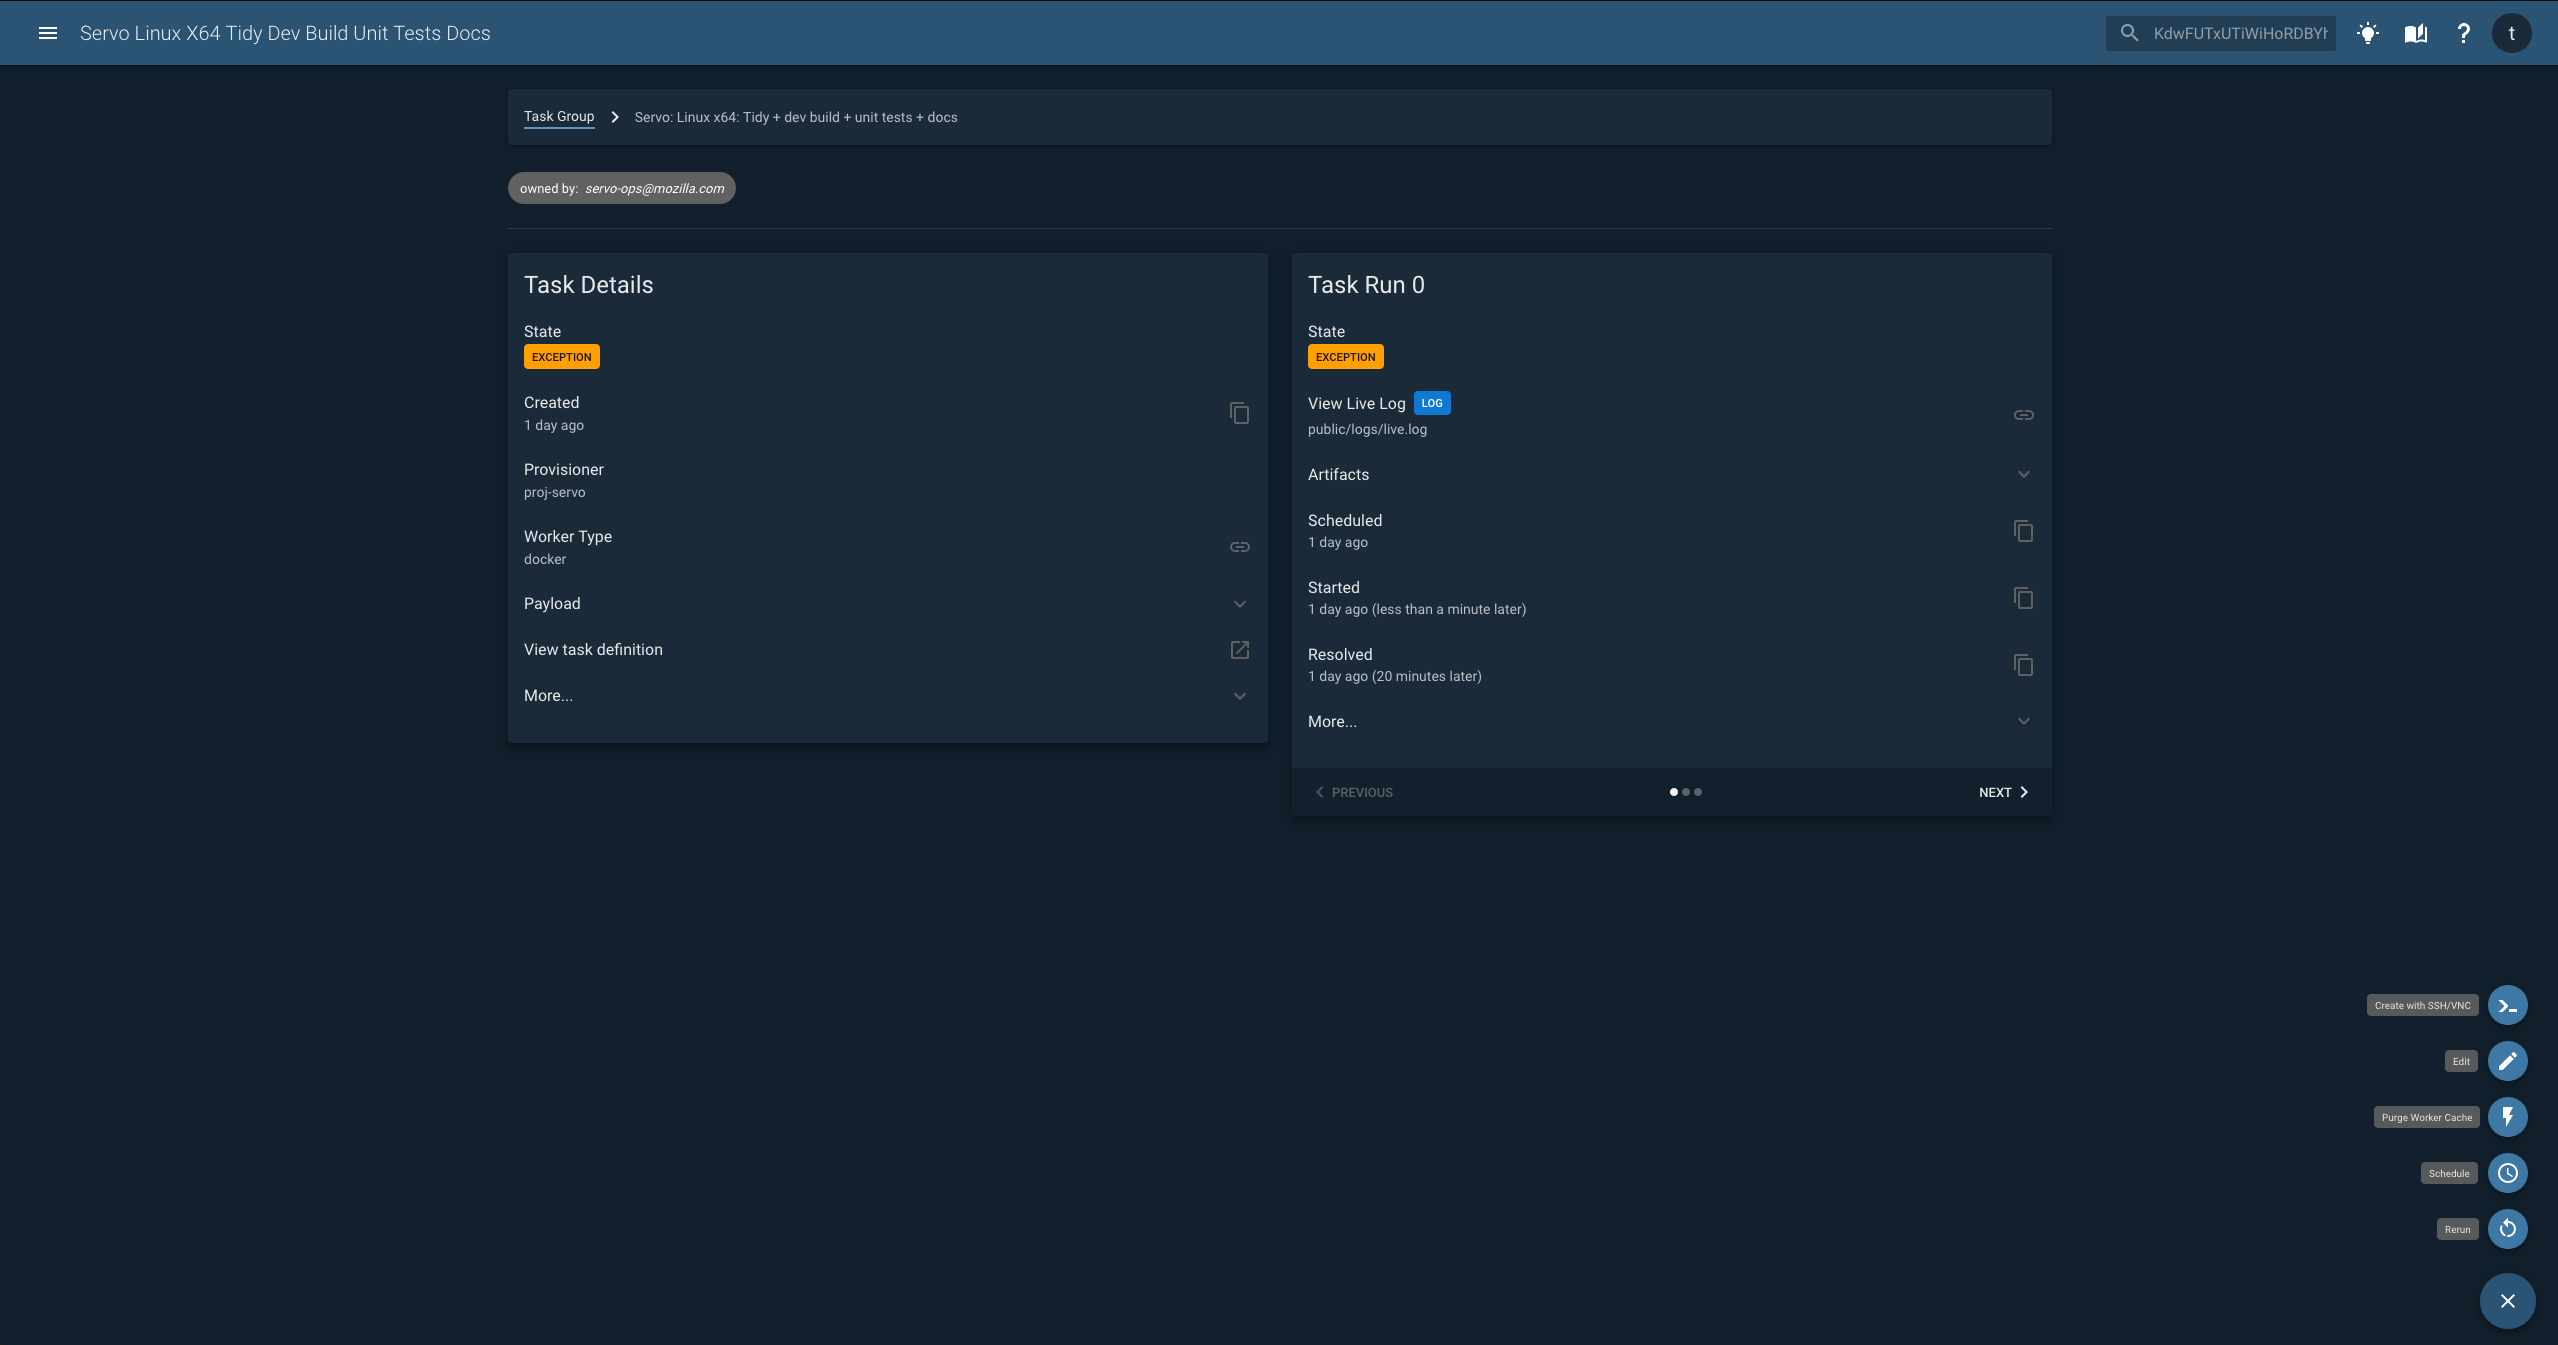The height and width of the screenshot is (1345, 2558).
Task: Open the help question mark icon
Action: [2464, 33]
